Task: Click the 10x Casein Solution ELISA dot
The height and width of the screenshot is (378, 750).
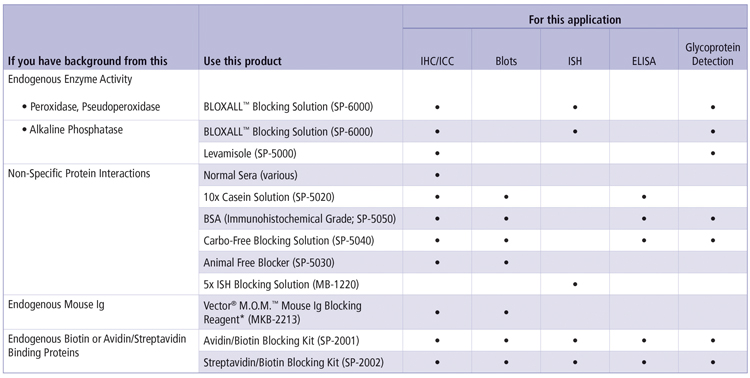Action: click(644, 197)
